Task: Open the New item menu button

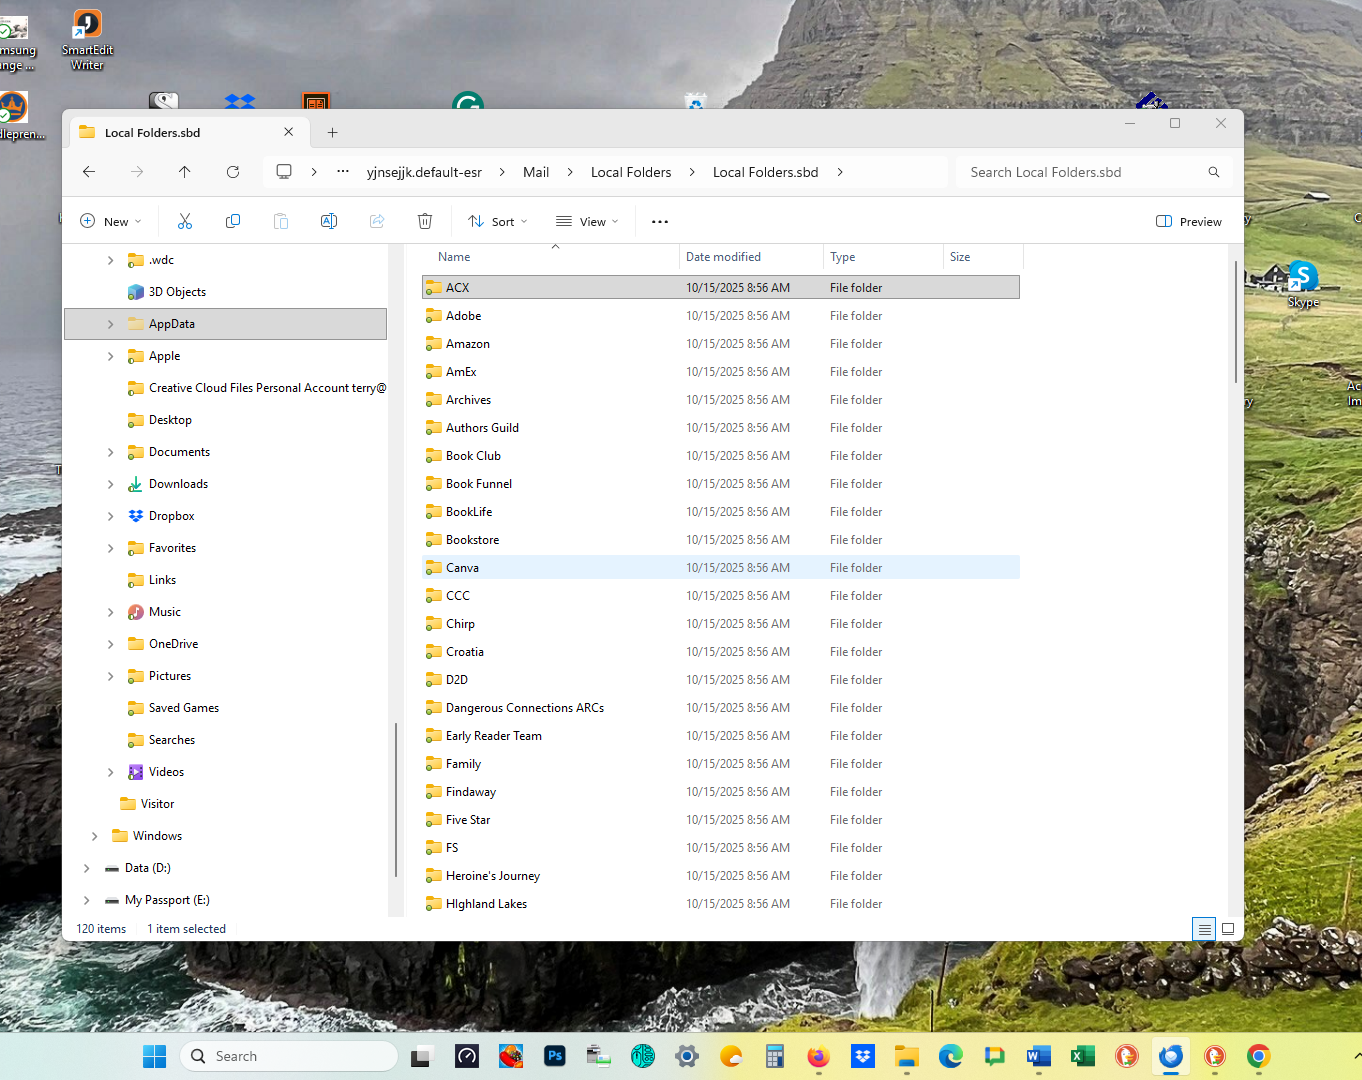Action: coord(111,221)
